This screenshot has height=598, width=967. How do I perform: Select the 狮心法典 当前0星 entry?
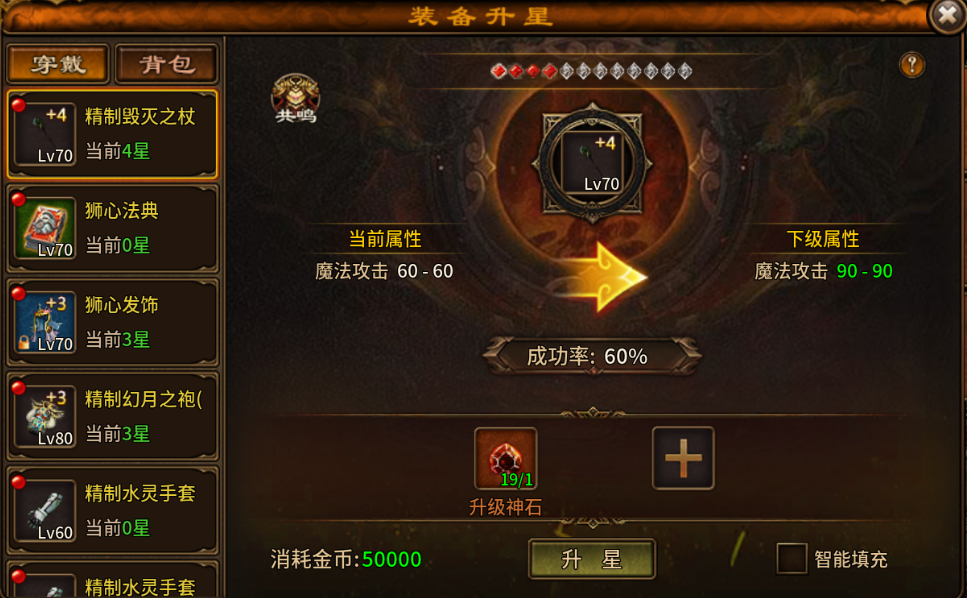[x=112, y=228]
